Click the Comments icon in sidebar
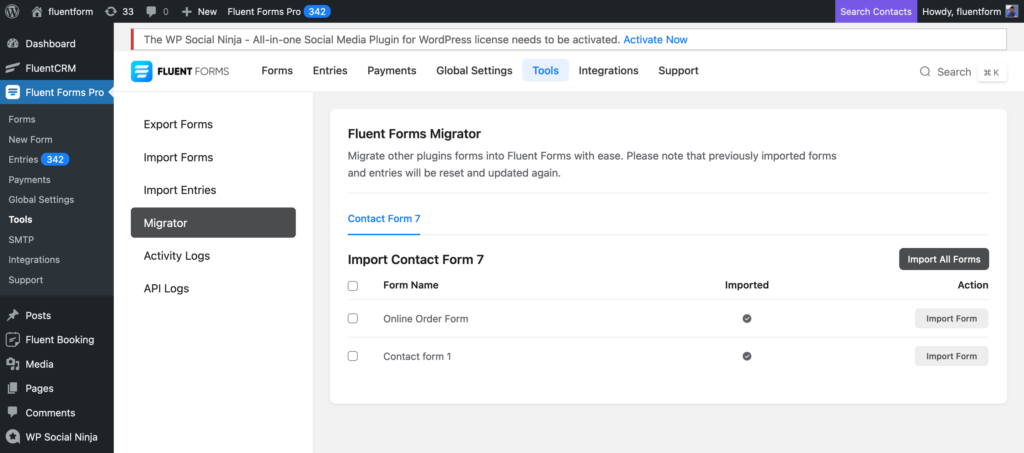Image resolution: width=1024 pixels, height=453 pixels. pos(12,413)
